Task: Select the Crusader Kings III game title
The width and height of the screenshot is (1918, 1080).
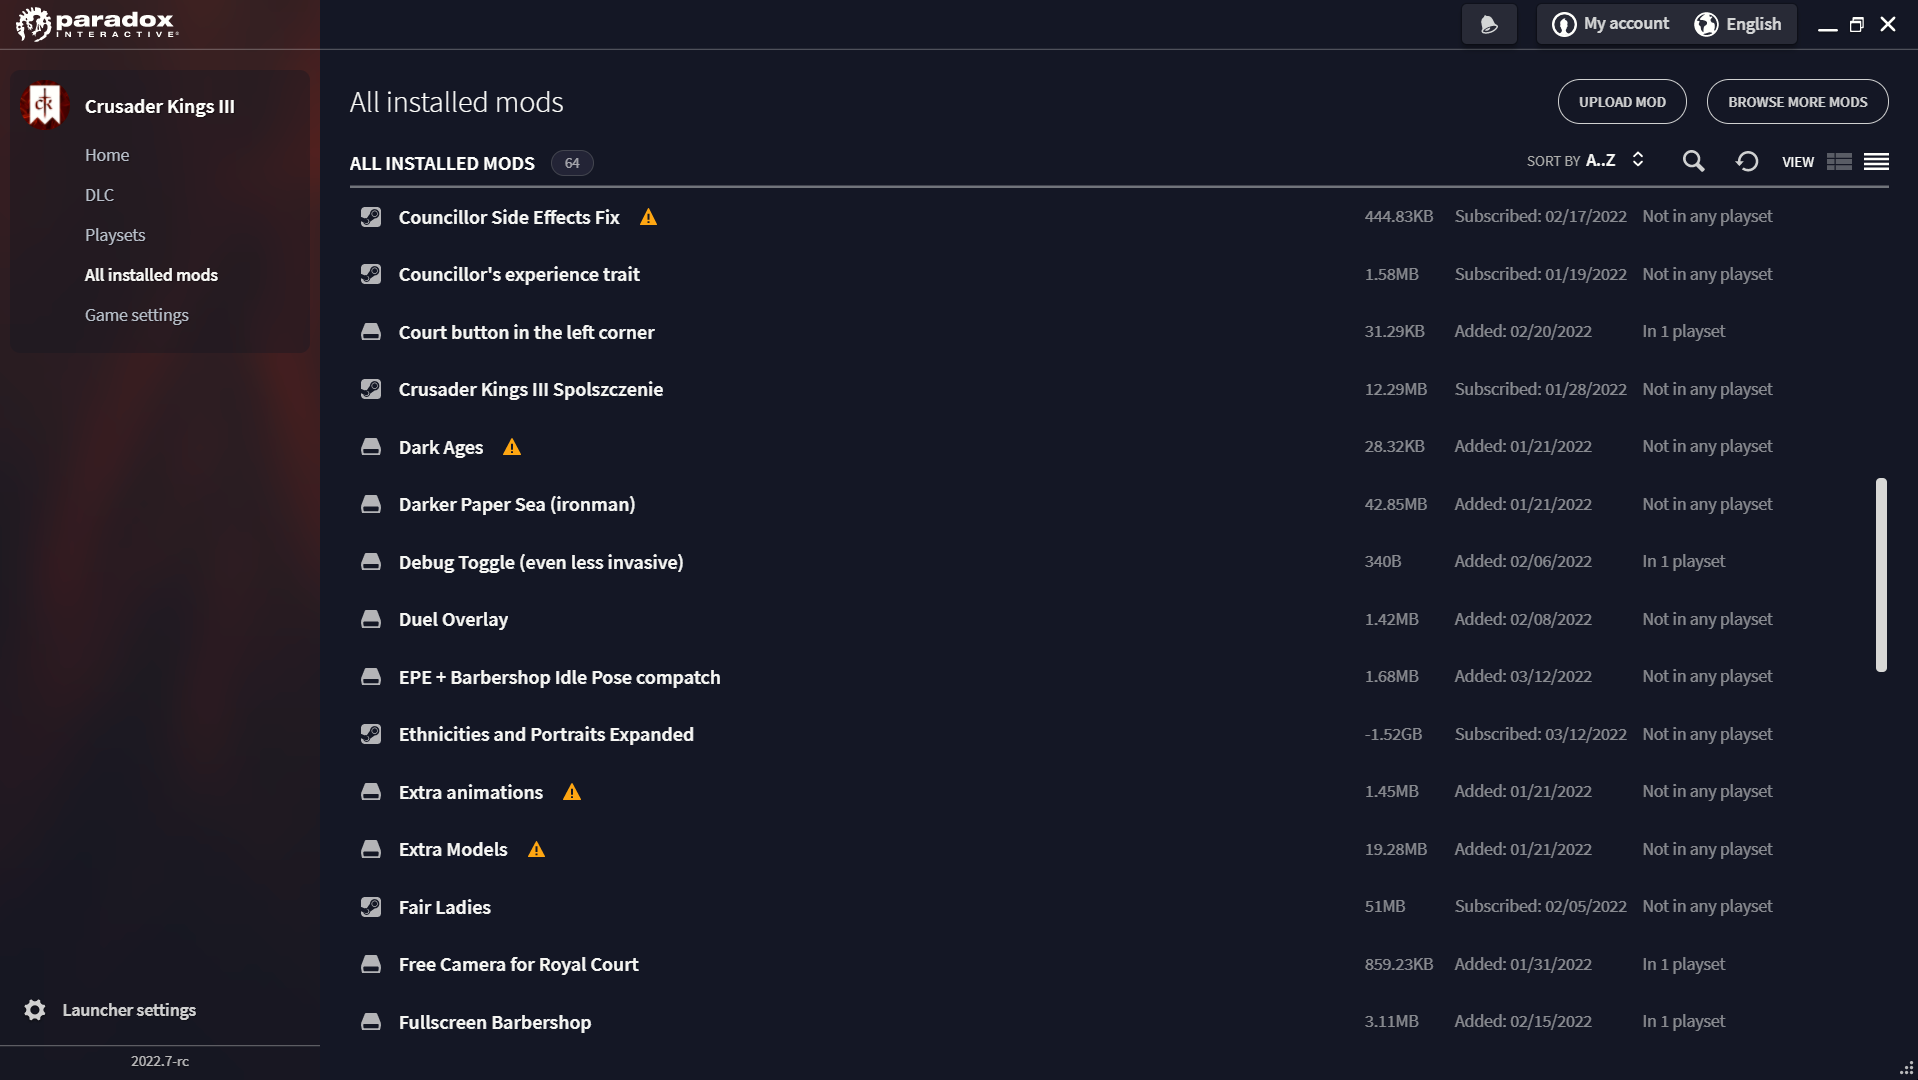Action: [160, 106]
